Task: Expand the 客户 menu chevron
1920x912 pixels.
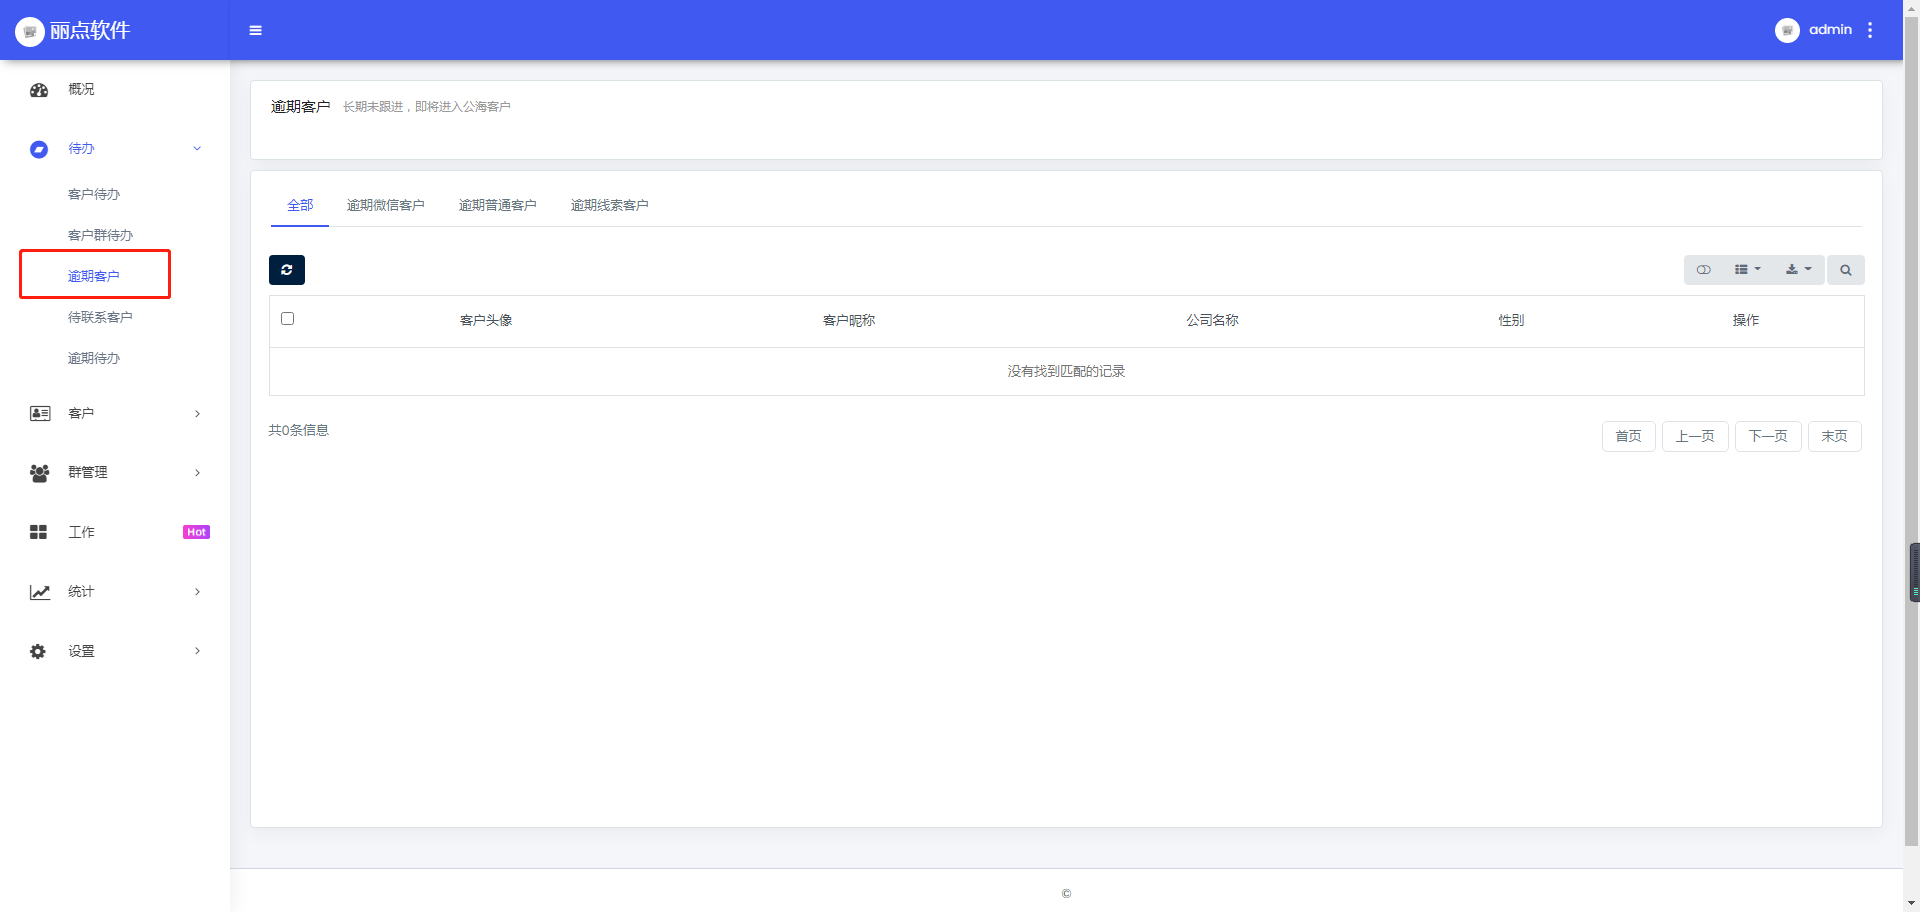Action: [x=197, y=414]
